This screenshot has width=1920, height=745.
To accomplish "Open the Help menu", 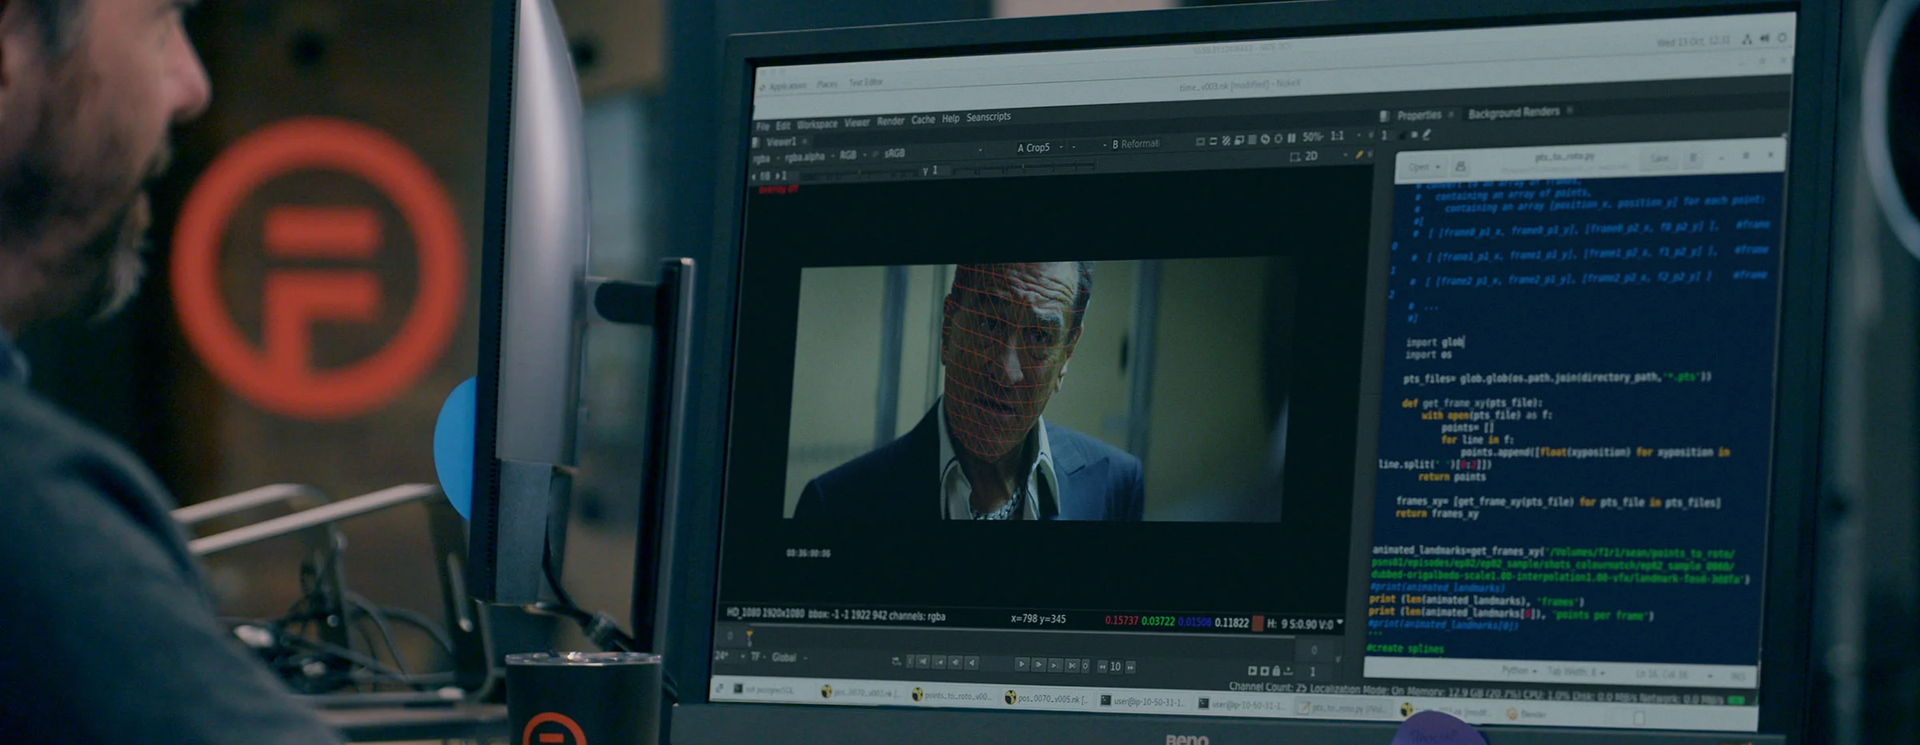I will tap(951, 119).
